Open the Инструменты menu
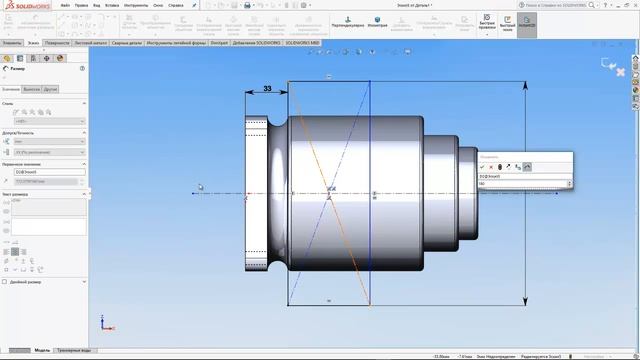The height and width of the screenshot is (360, 640). (x=136, y=5)
